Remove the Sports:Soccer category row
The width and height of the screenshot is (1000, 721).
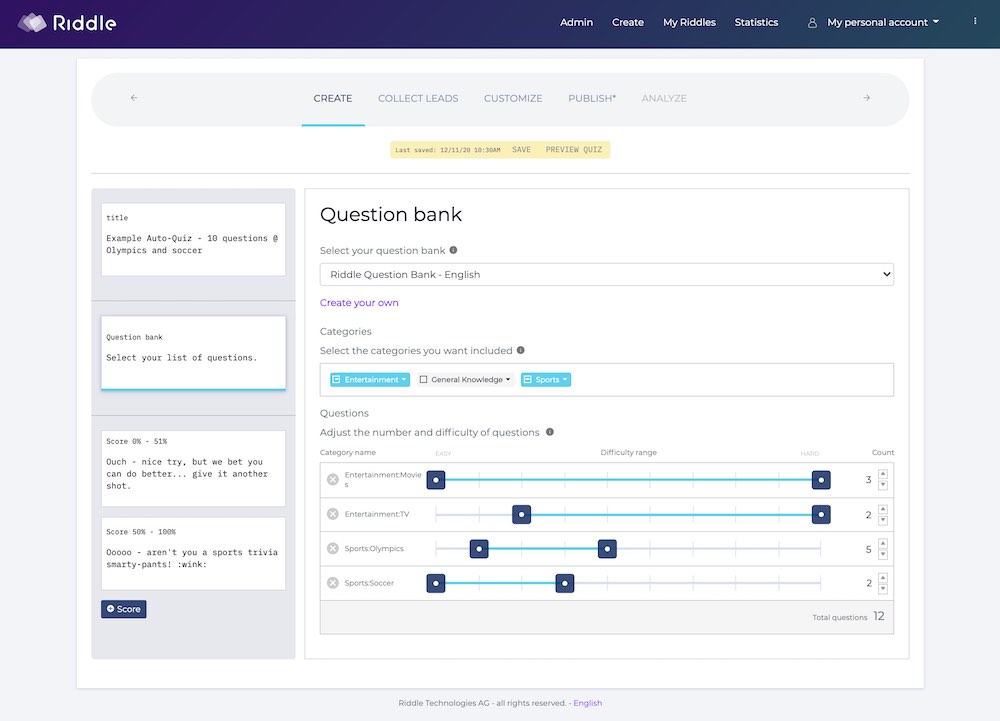[332, 583]
